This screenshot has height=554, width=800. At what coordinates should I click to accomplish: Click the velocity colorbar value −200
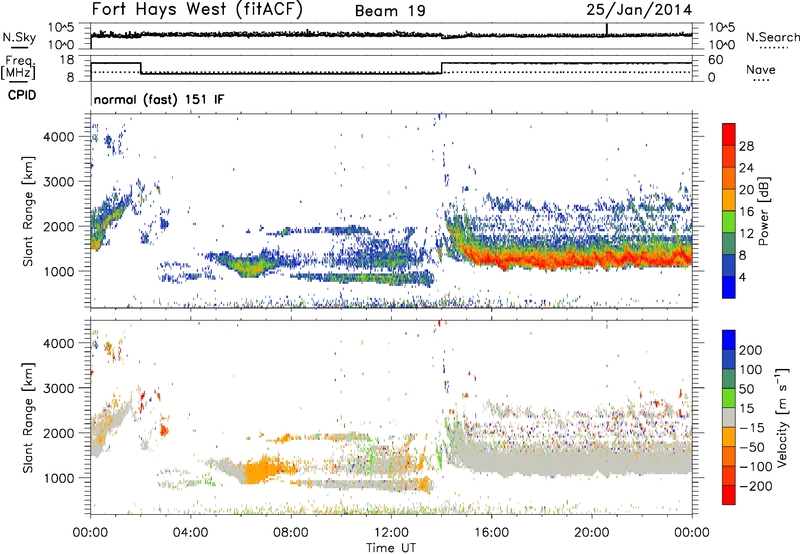(756, 487)
